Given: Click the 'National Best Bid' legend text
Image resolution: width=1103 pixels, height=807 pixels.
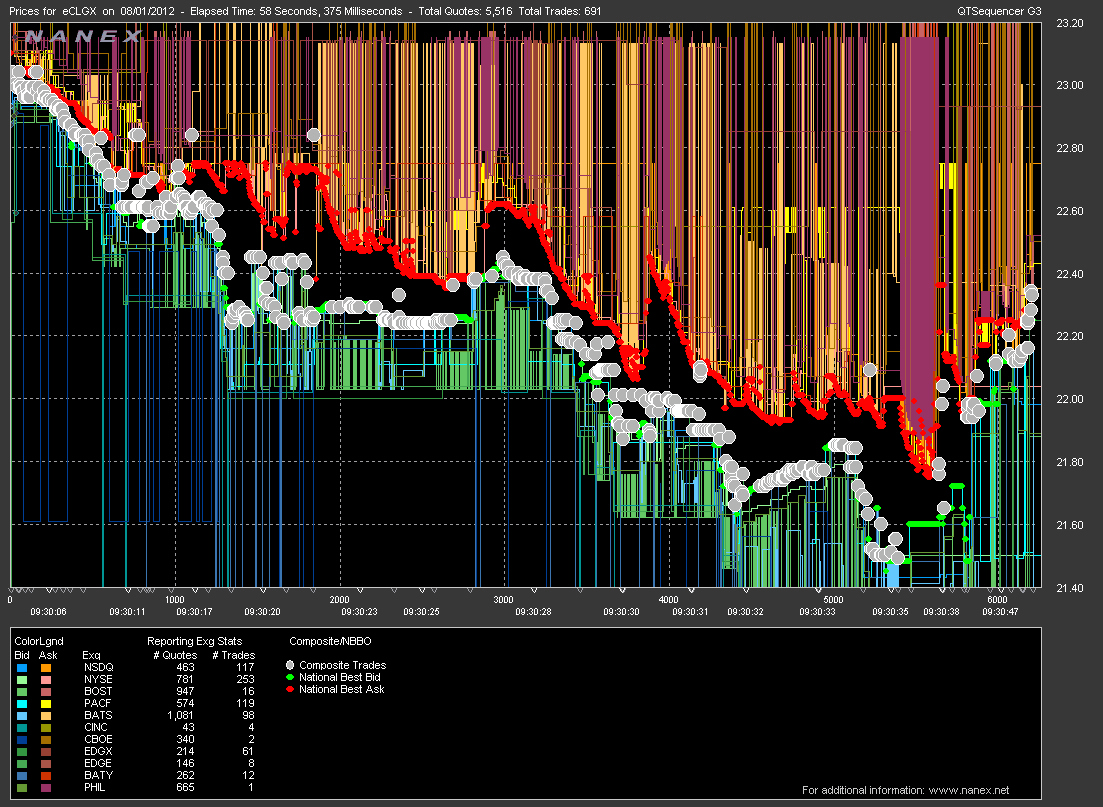Looking at the screenshot, I should click(340, 677).
